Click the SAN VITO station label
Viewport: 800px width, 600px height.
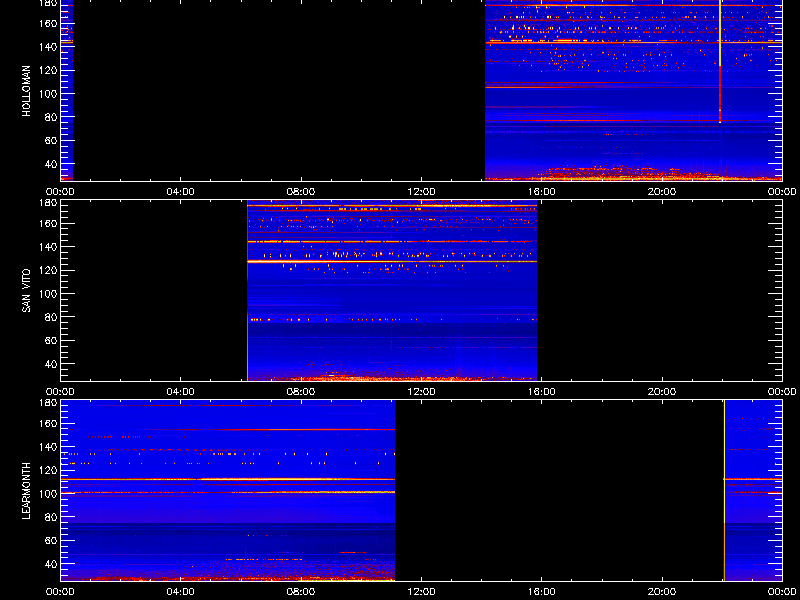click(27, 291)
